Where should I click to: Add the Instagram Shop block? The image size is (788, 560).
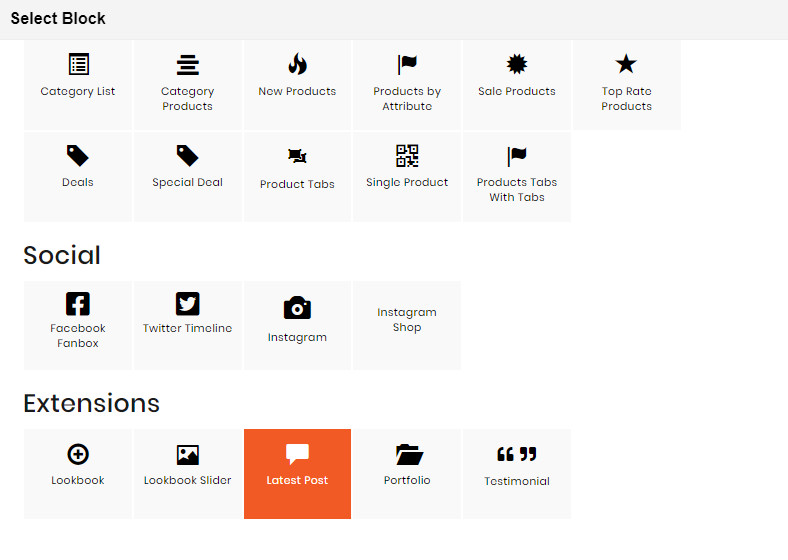(x=407, y=325)
